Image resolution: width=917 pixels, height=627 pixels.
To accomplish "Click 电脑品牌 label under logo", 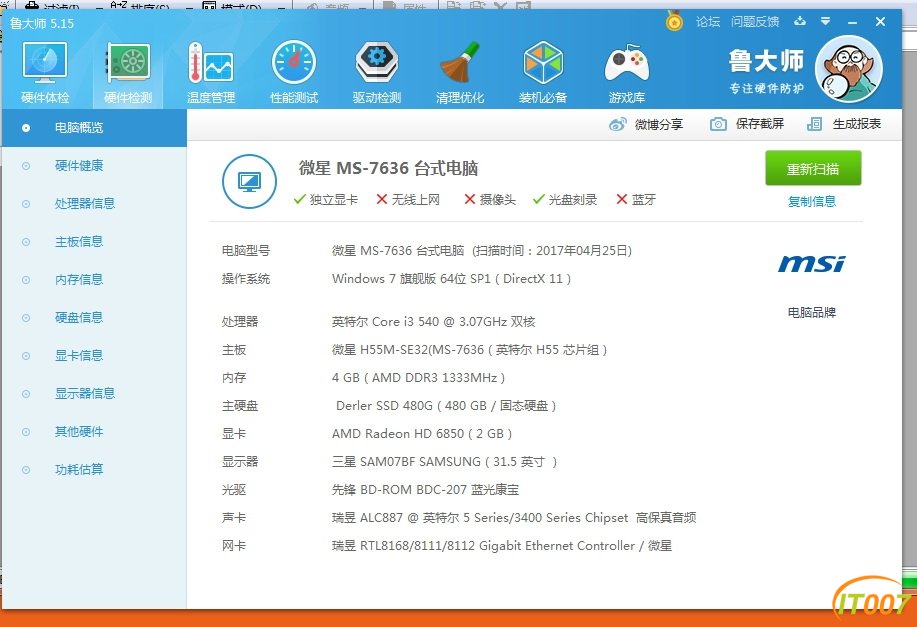I will (812, 312).
